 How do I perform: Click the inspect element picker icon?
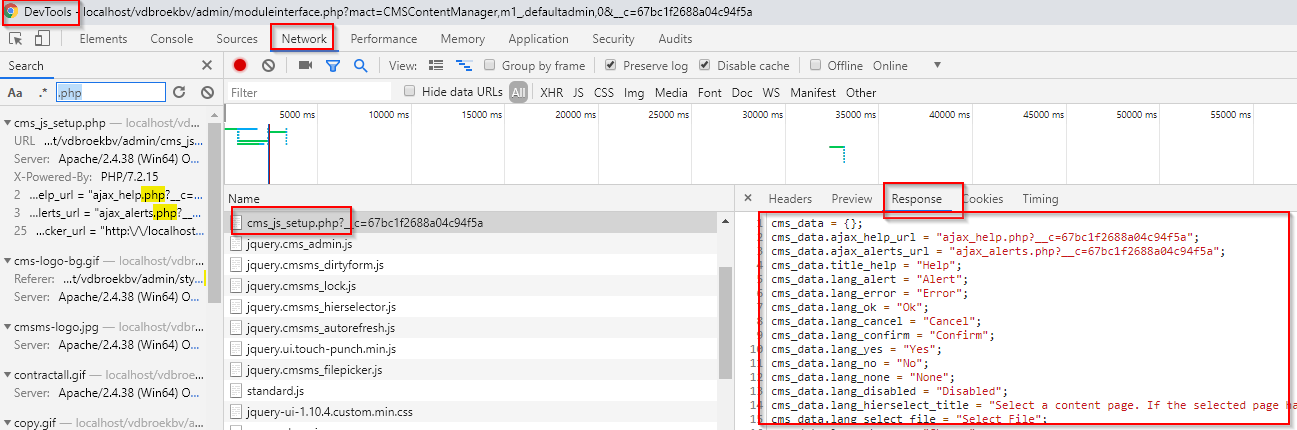16,39
